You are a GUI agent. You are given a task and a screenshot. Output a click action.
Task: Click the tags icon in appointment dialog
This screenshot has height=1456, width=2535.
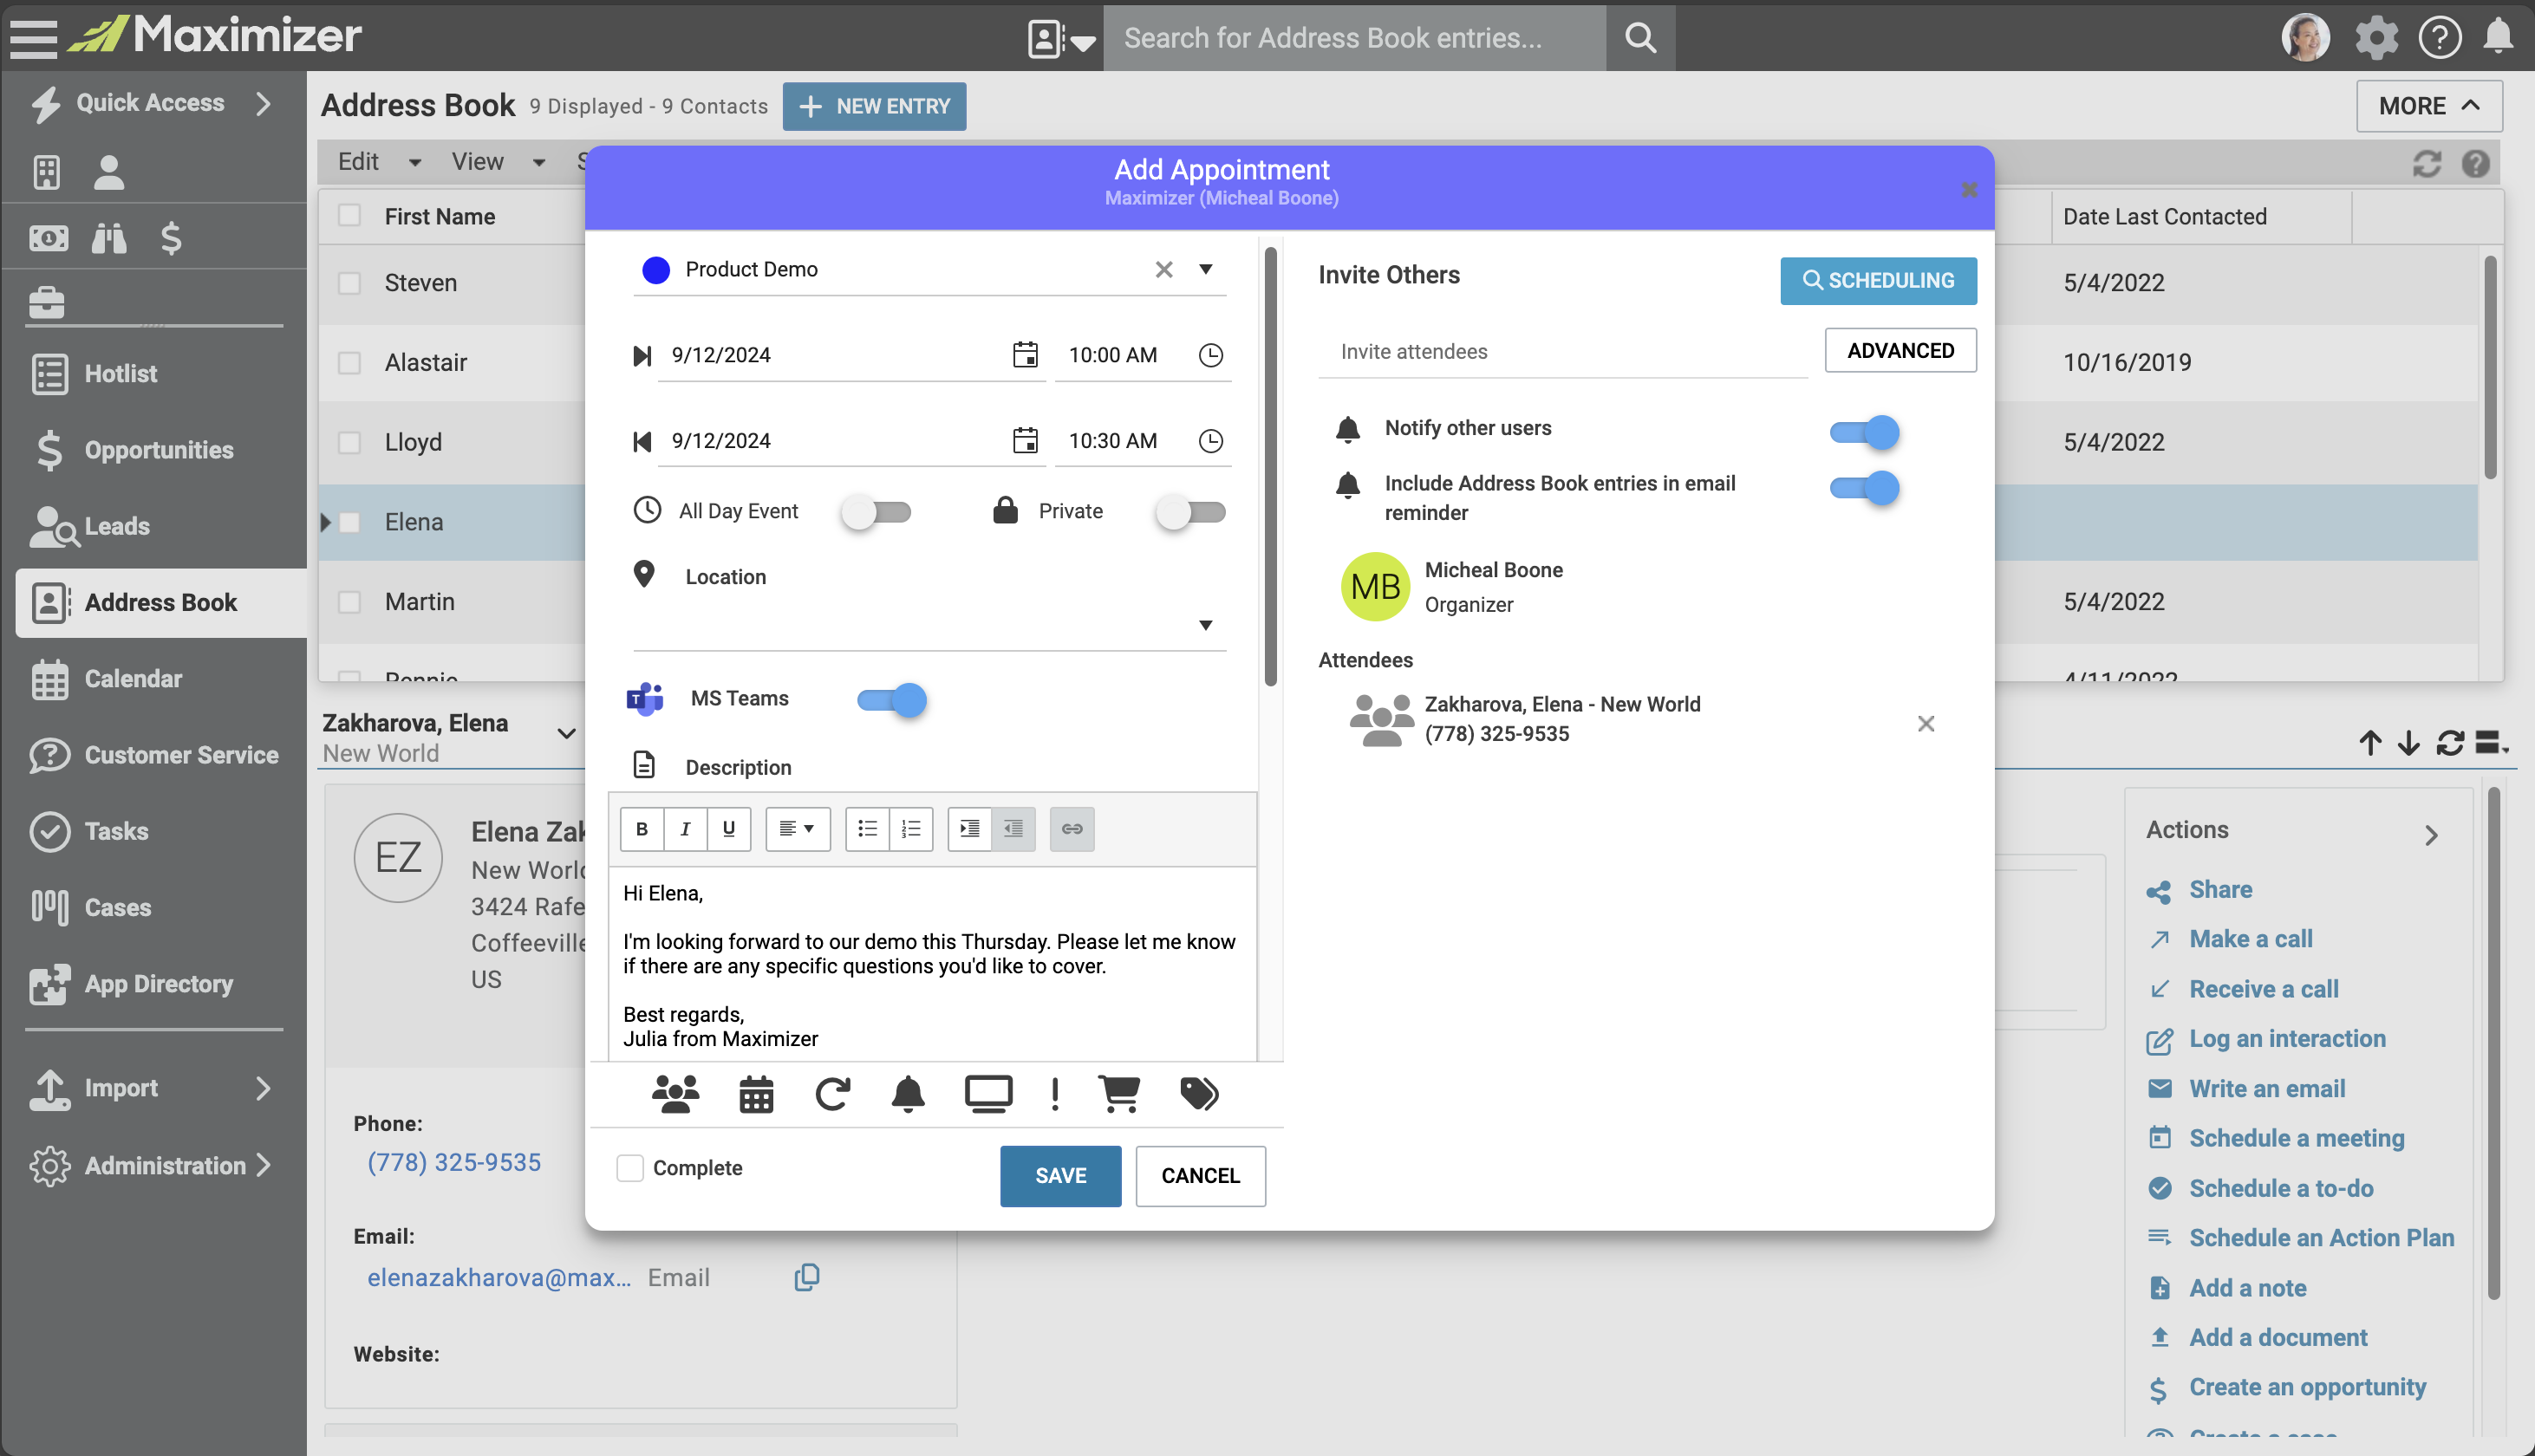click(1199, 1094)
